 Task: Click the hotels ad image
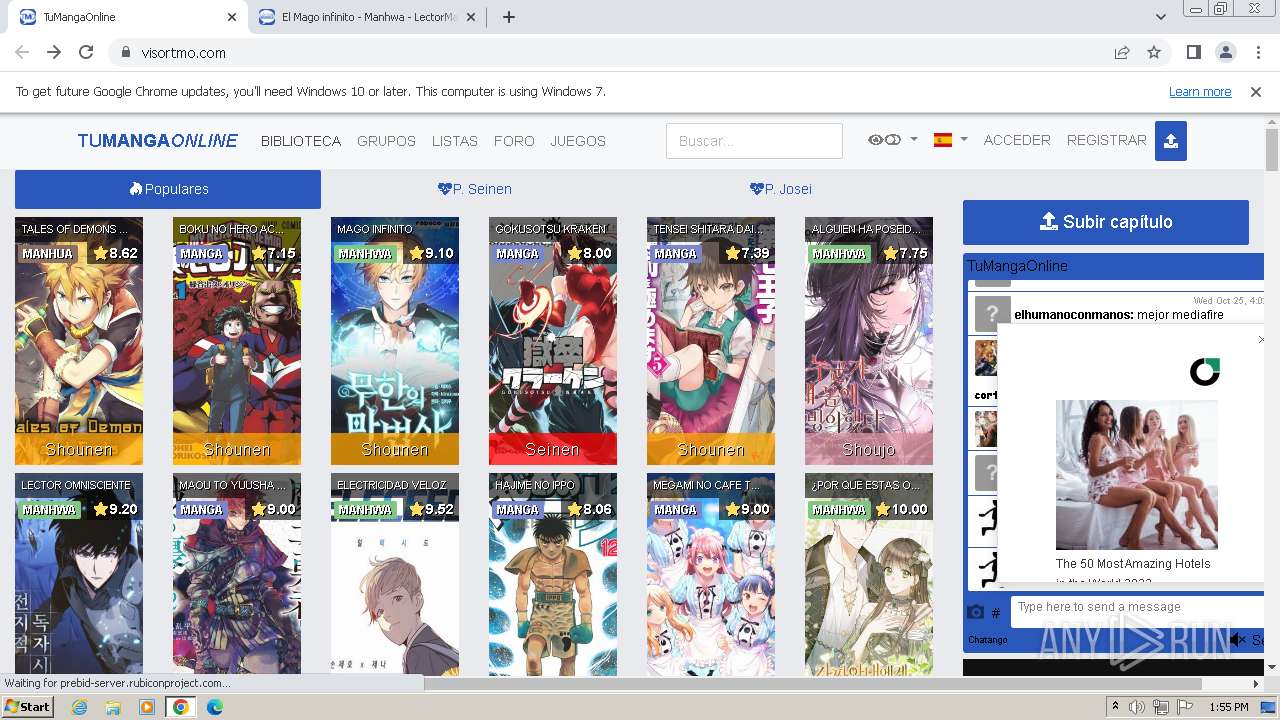[1137, 475]
